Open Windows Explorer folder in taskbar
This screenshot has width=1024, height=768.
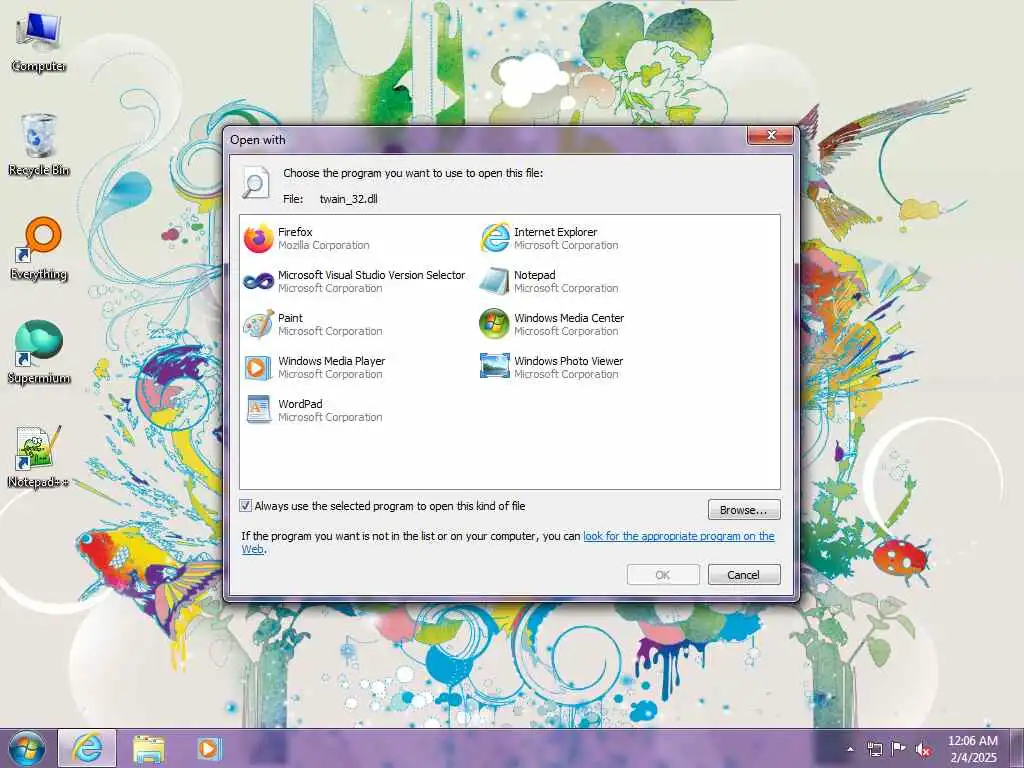(148, 748)
